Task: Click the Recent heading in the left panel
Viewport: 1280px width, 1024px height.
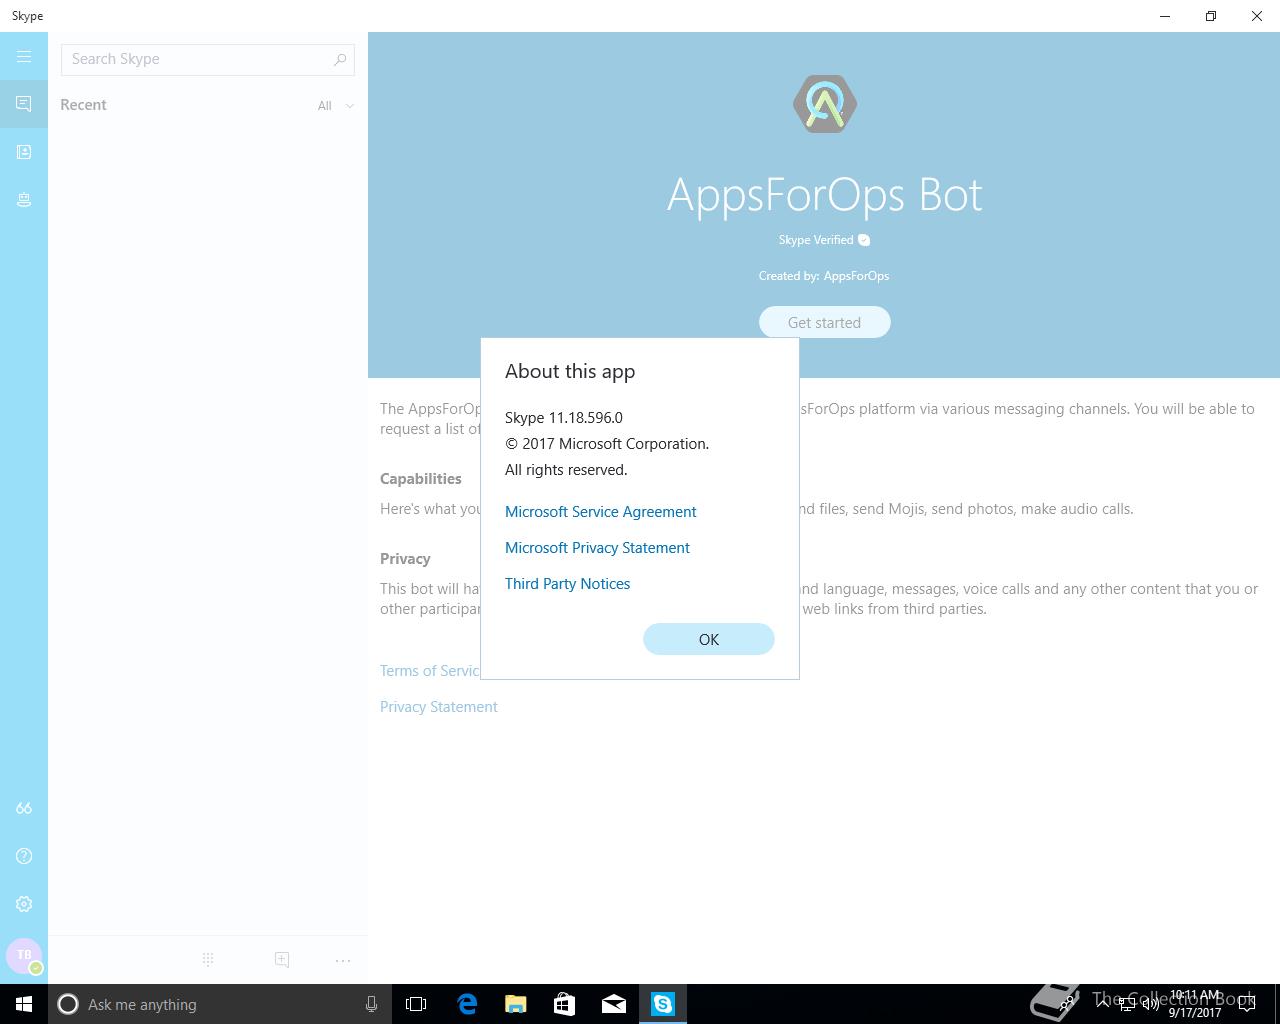Action: click(x=83, y=105)
